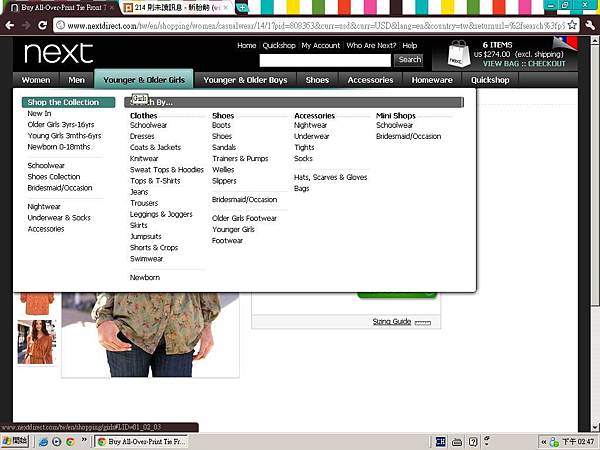Open the Quickshop navigation menu
Viewport: 600px width, 450px height.
coord(490,80)
